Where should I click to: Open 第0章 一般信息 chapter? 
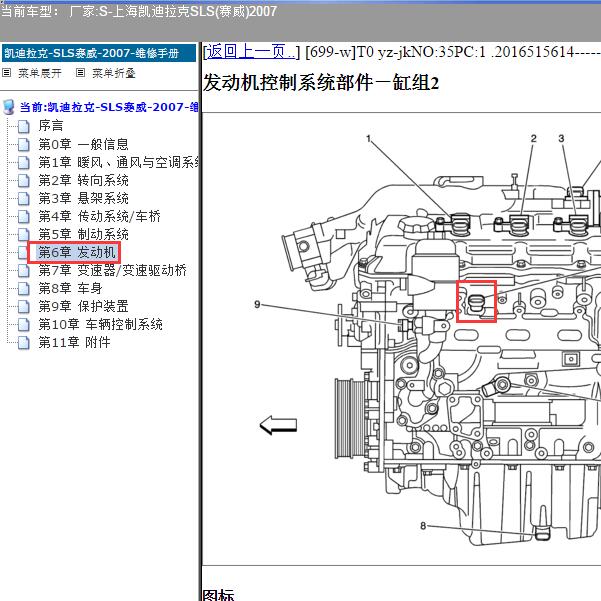[x=83, y=144]
